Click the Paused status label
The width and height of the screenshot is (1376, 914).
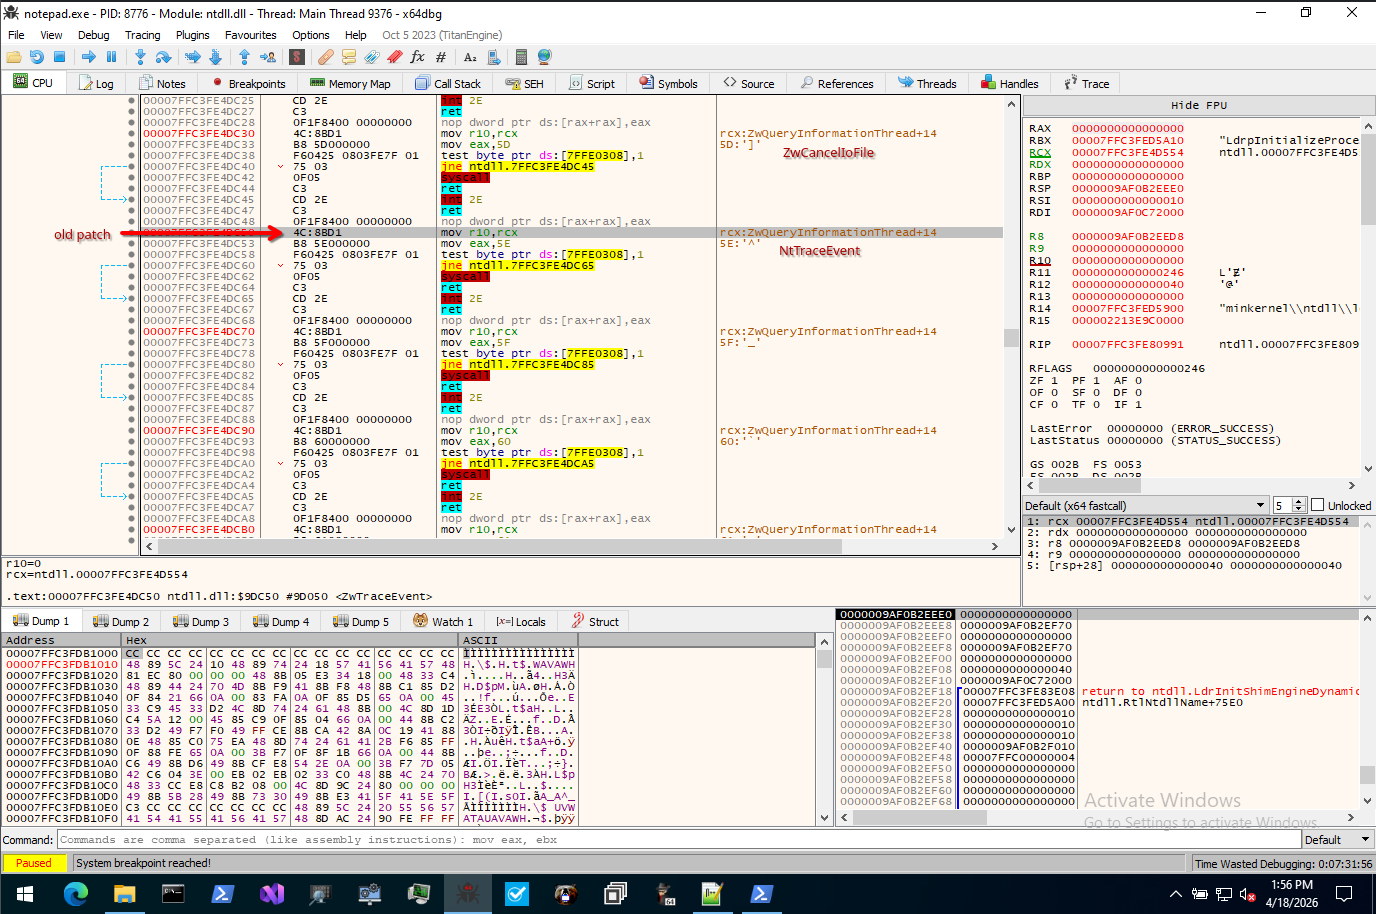34,863
